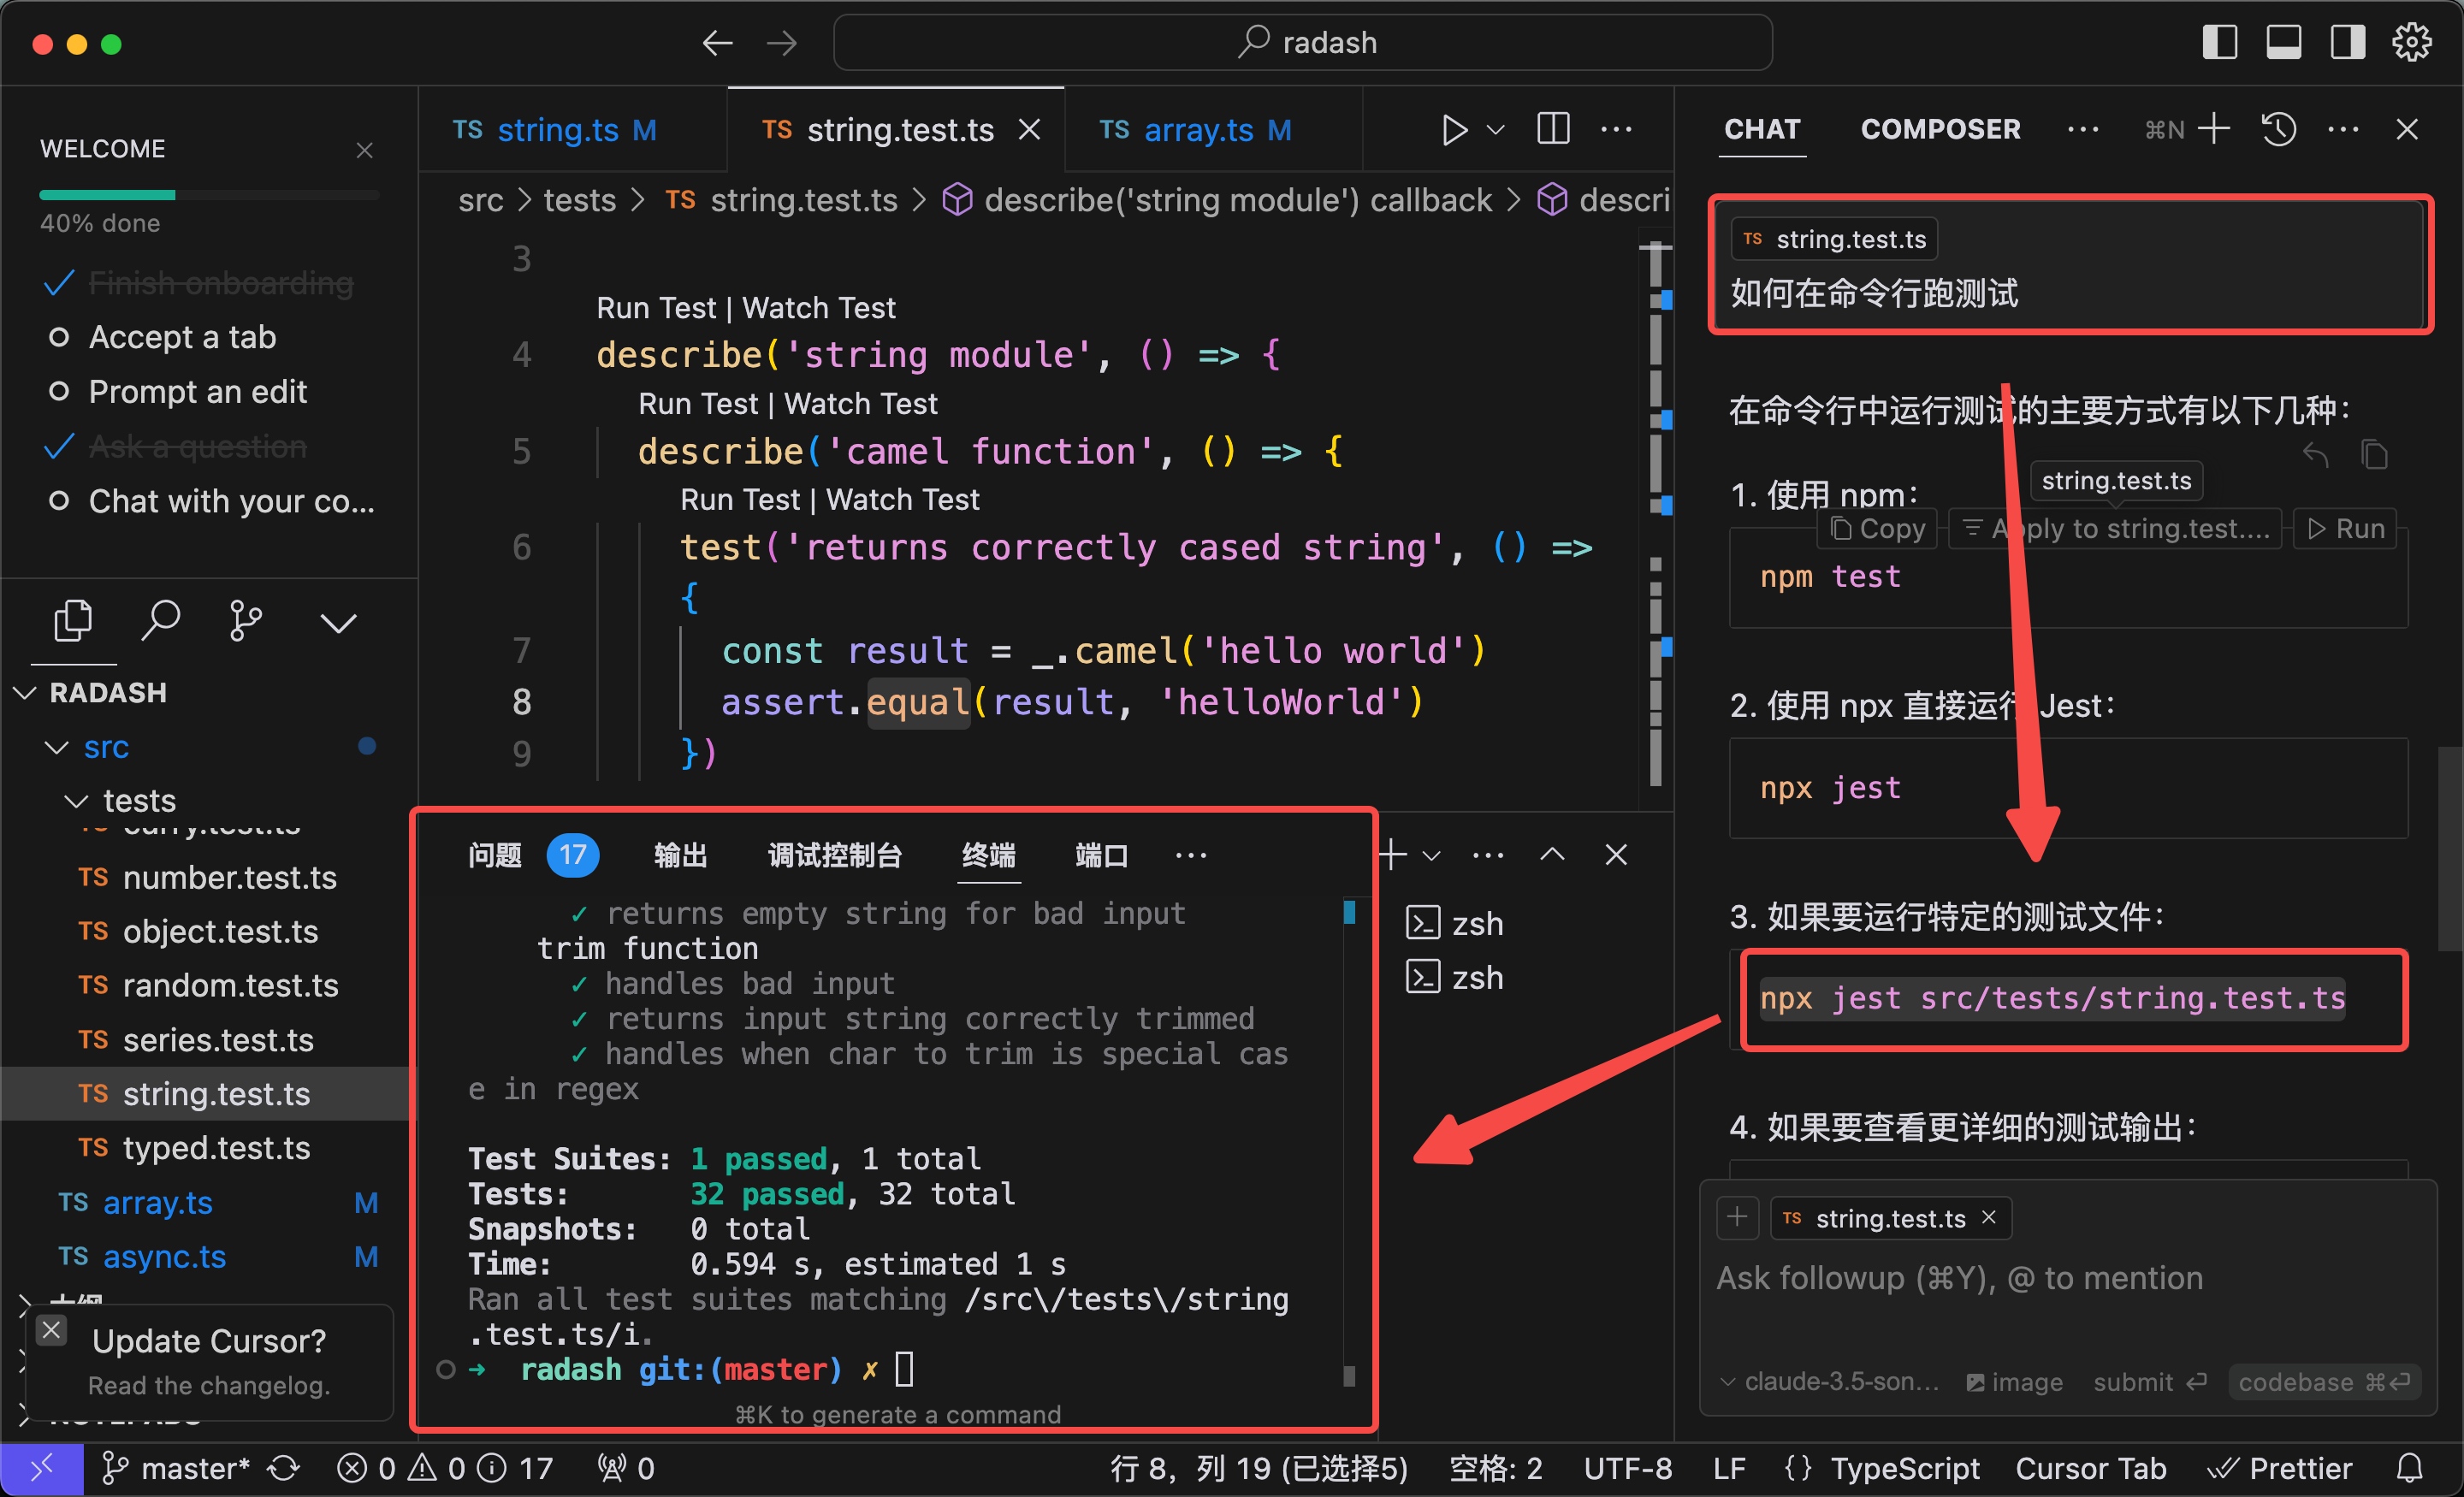Open series.test.ts in the file tree
This screenshot has width=2464, height=1497.
click(x=218, y=1040)
